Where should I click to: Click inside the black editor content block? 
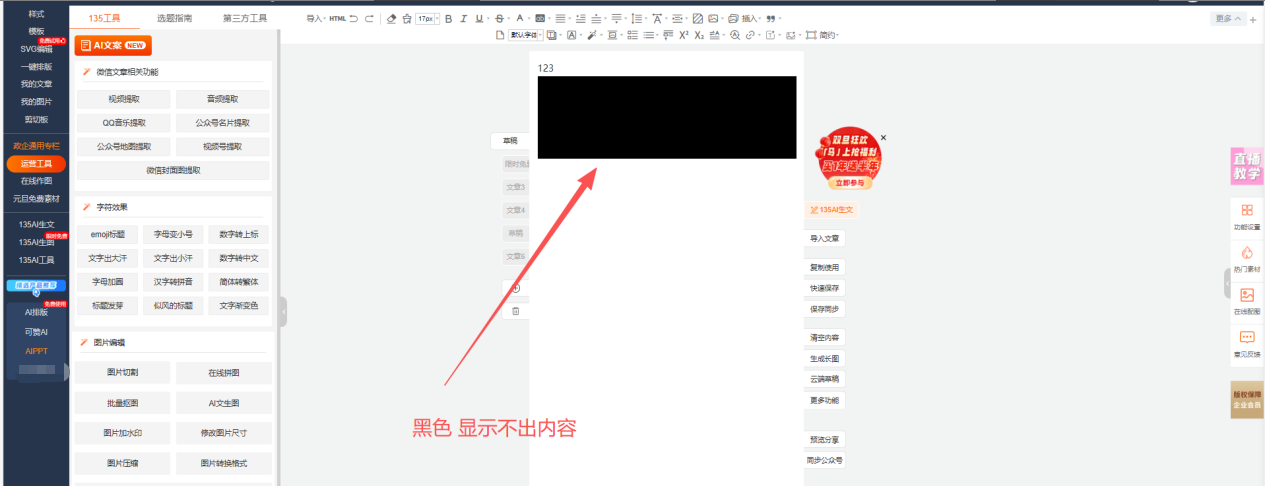click(667, 117)
